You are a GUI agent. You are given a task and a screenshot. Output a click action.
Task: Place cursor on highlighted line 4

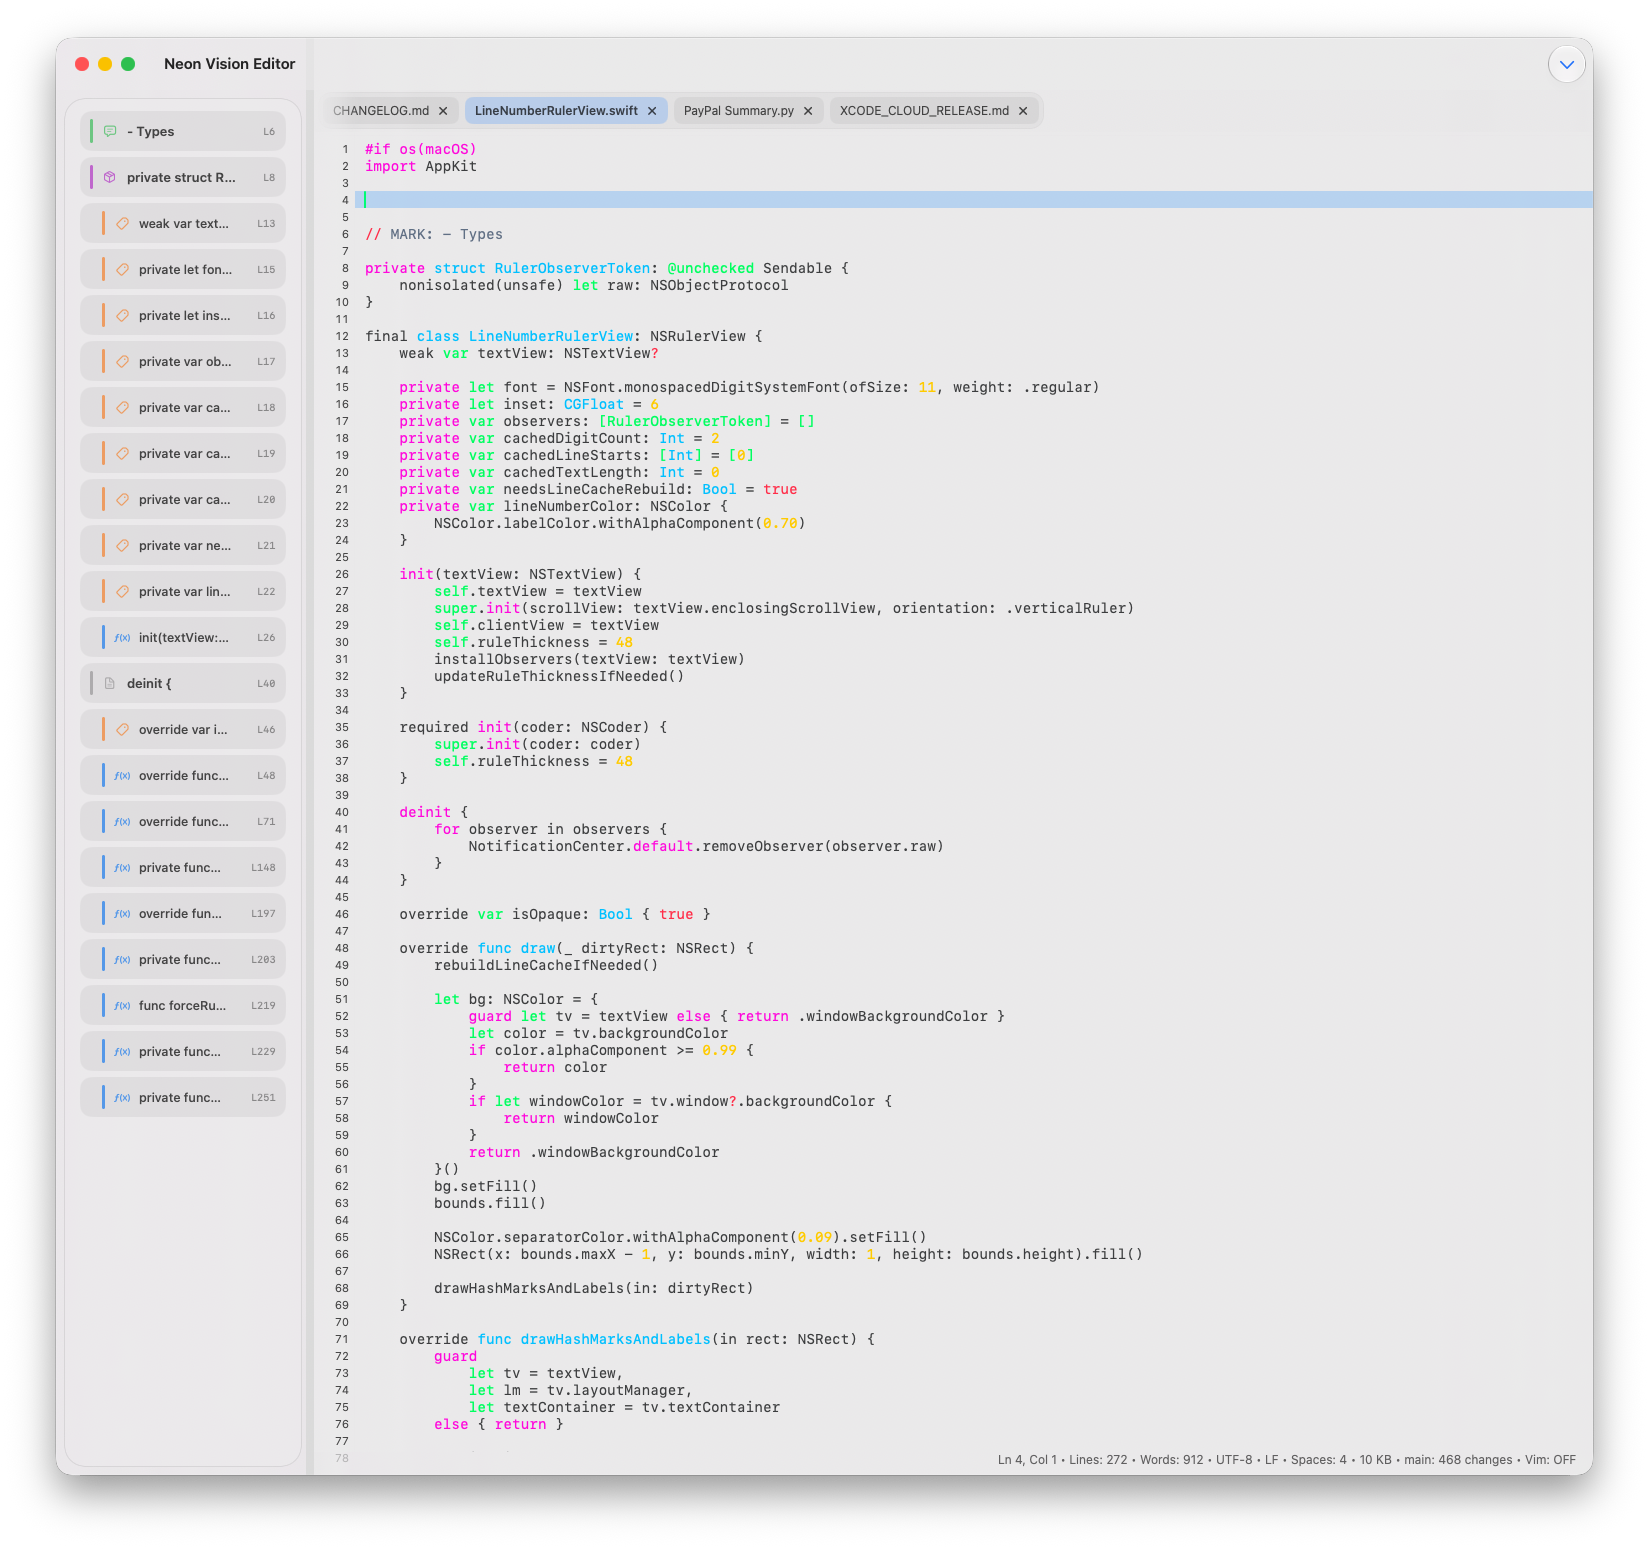coord(974,200)
